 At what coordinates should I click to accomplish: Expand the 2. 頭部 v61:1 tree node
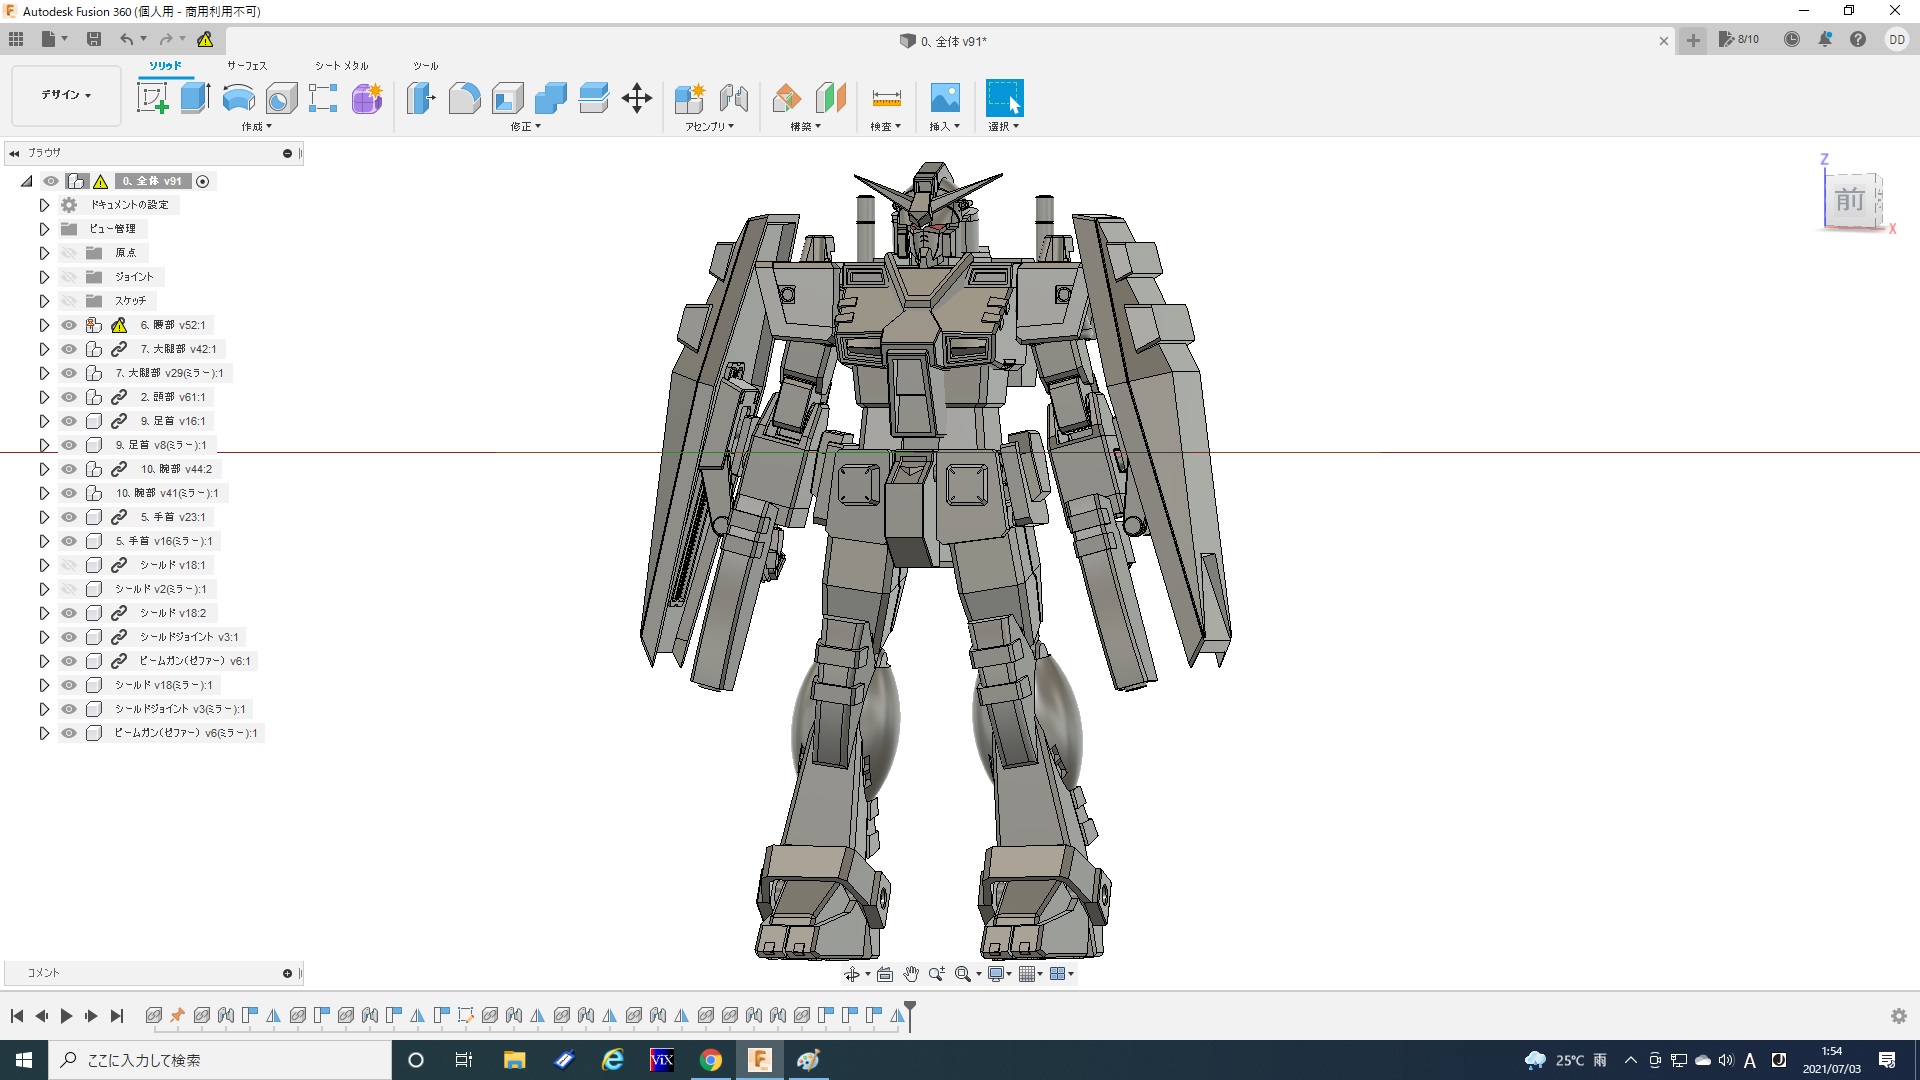44,397
